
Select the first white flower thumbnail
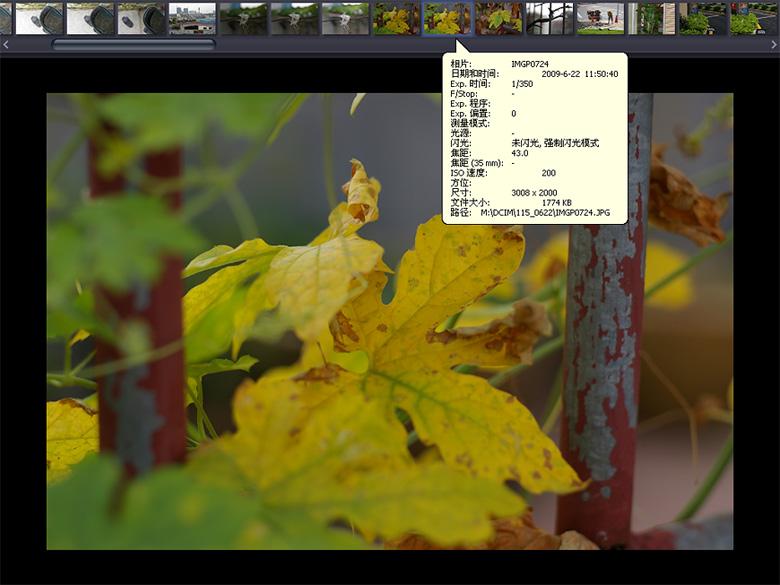[x=243, y=18]
